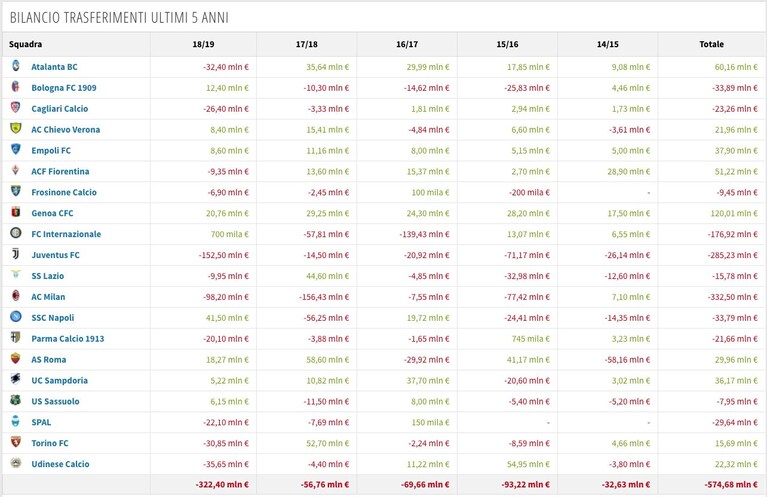The image size is (767, 497).
Task: Open the Bologna FC 1909 link
Action: point(64,88)
